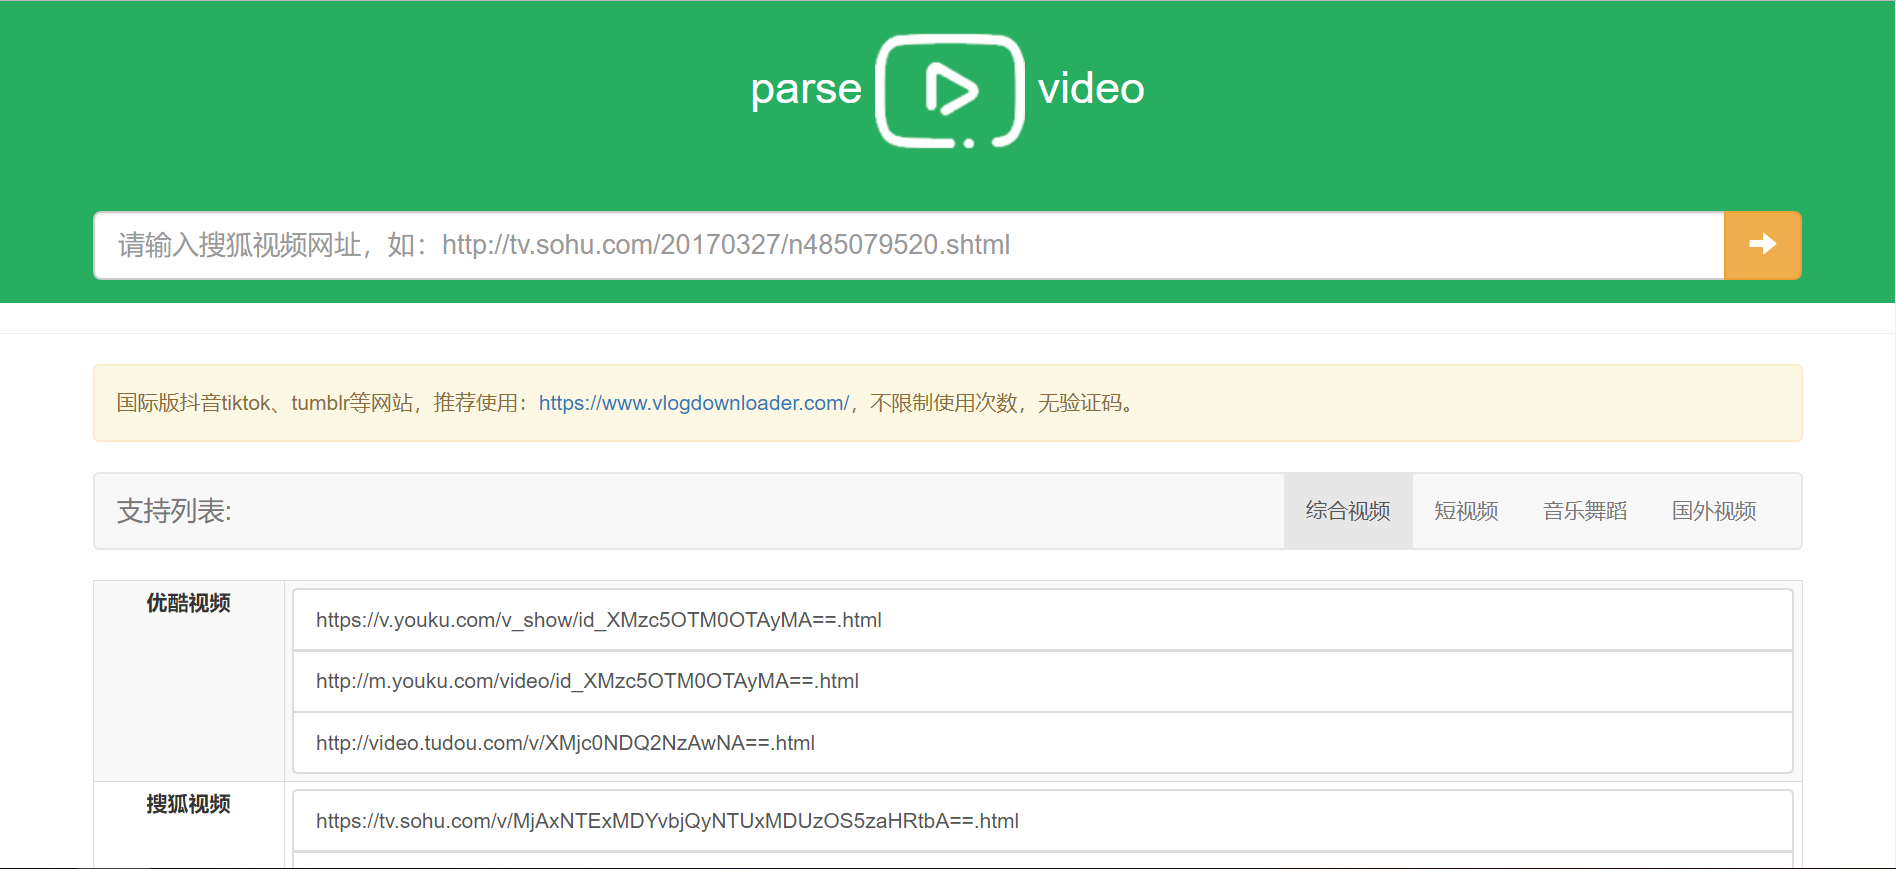Click the 'parse' logo text
The height and width of the screenshot is (869, 1896).
click(x=806, y=90)
